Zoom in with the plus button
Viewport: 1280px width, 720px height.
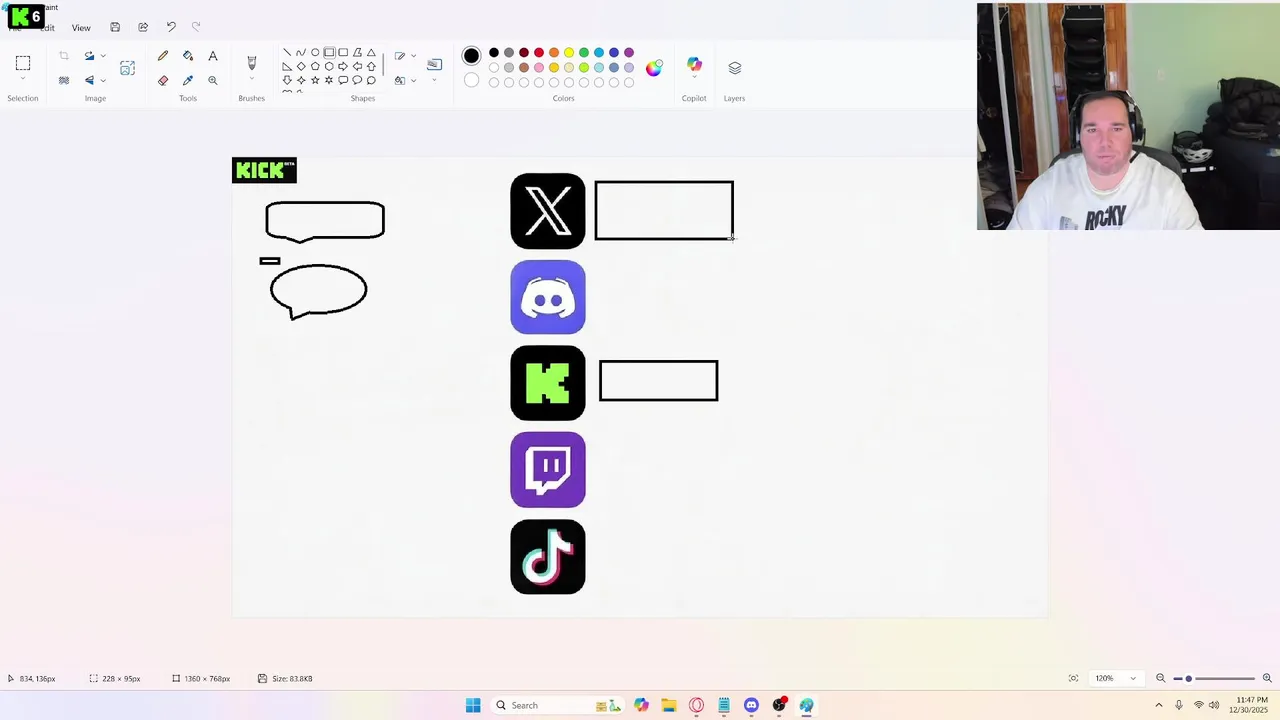(x=1267, y=678)
